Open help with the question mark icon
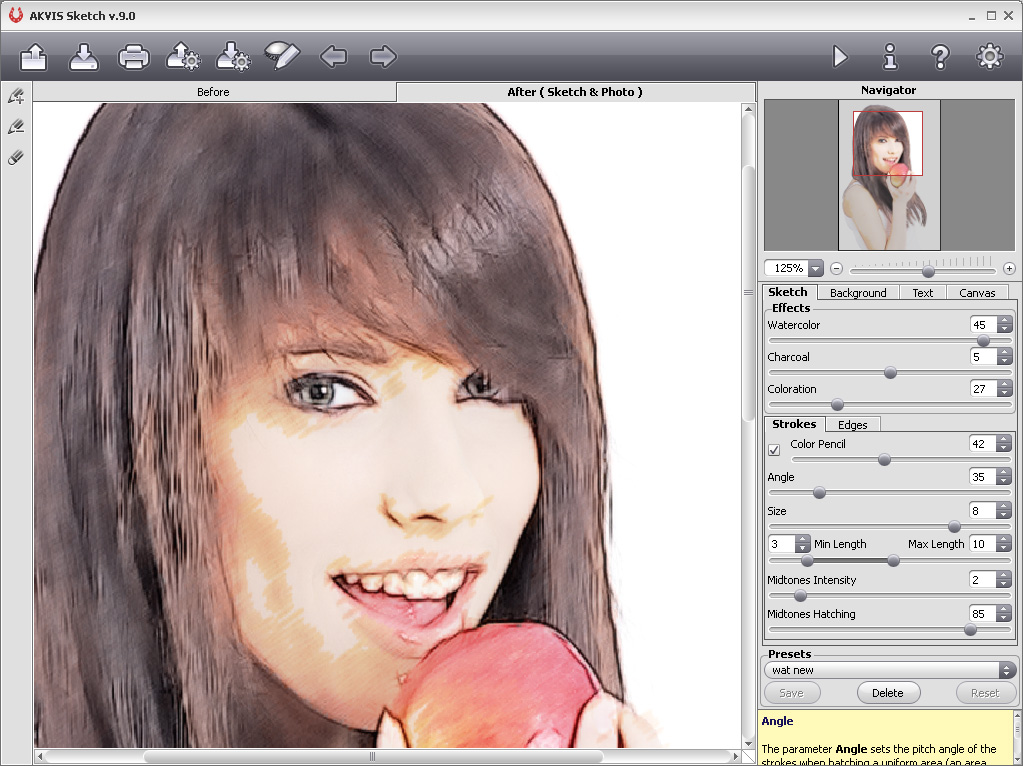 [x=939, y=57]
